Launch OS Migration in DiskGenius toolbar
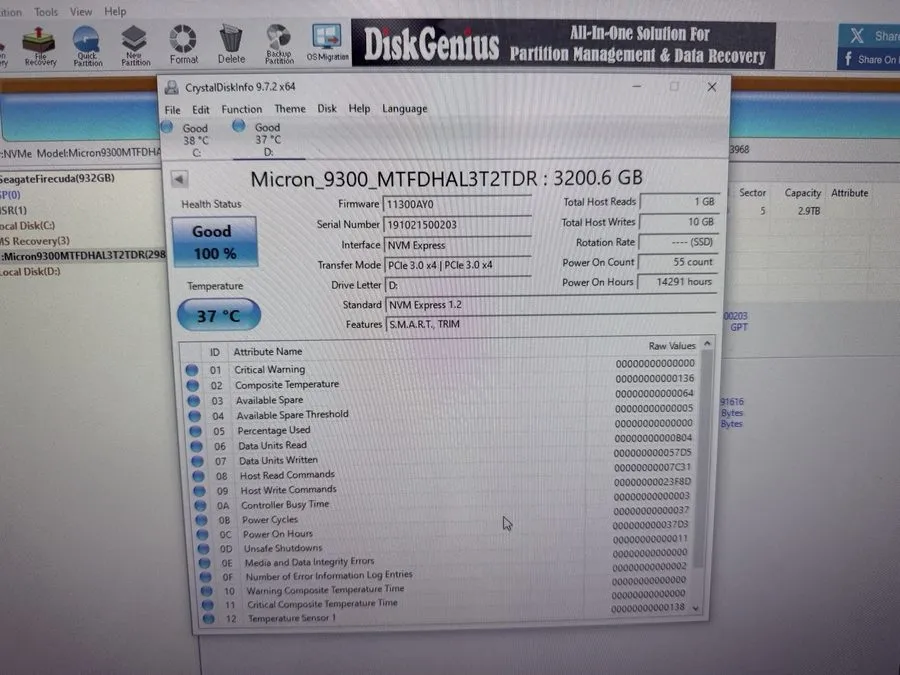 (x=327, y=42)
